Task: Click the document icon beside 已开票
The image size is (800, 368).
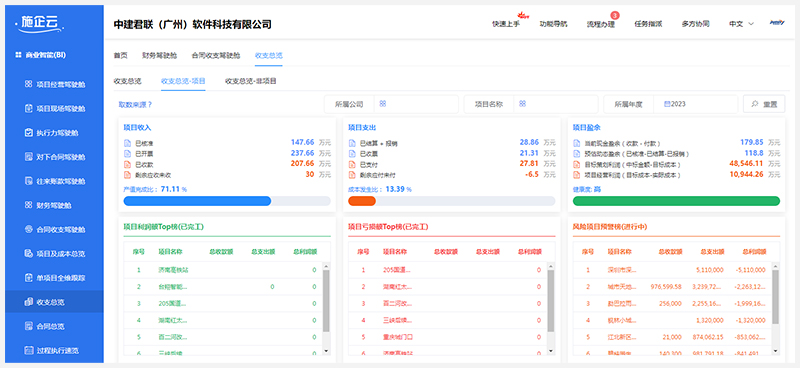Action: pos(127,154)
